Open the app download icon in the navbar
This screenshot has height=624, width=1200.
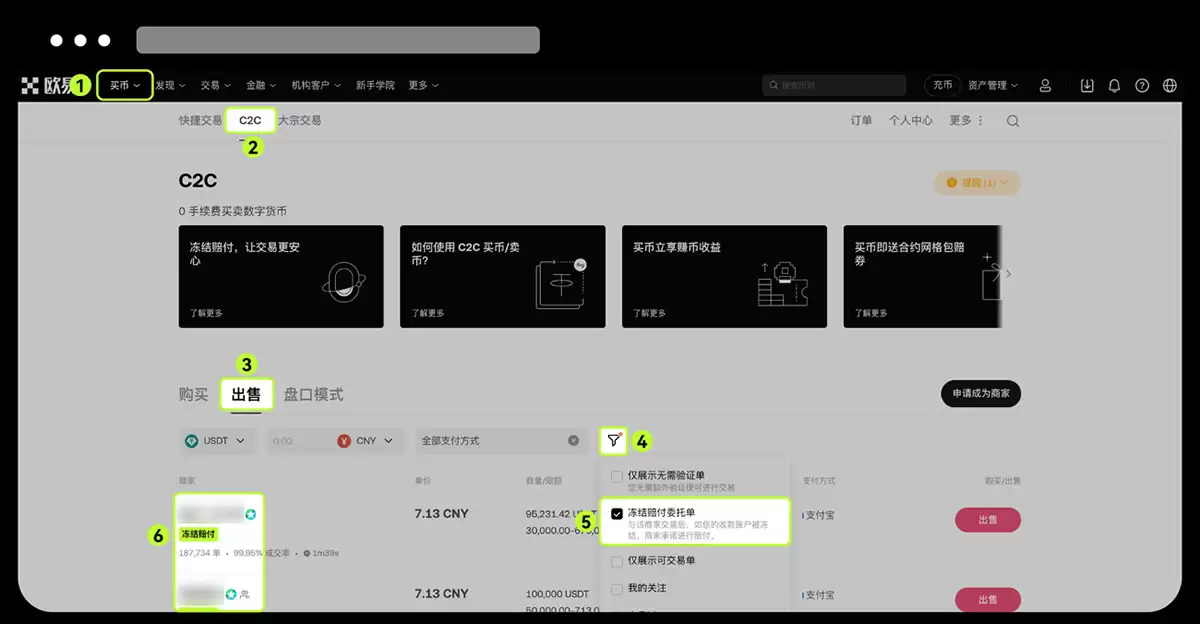click(1086, 85)
